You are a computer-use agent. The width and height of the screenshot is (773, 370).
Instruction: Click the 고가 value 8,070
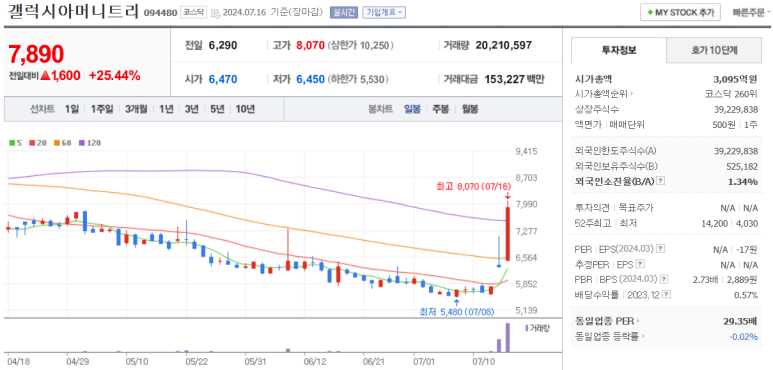click(311, 45)
